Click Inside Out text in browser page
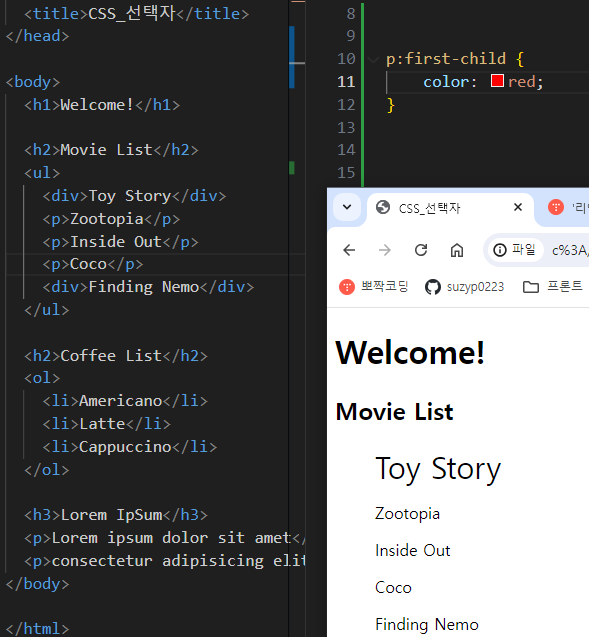The height and width of the screenshot is (637, 589). 413,550
